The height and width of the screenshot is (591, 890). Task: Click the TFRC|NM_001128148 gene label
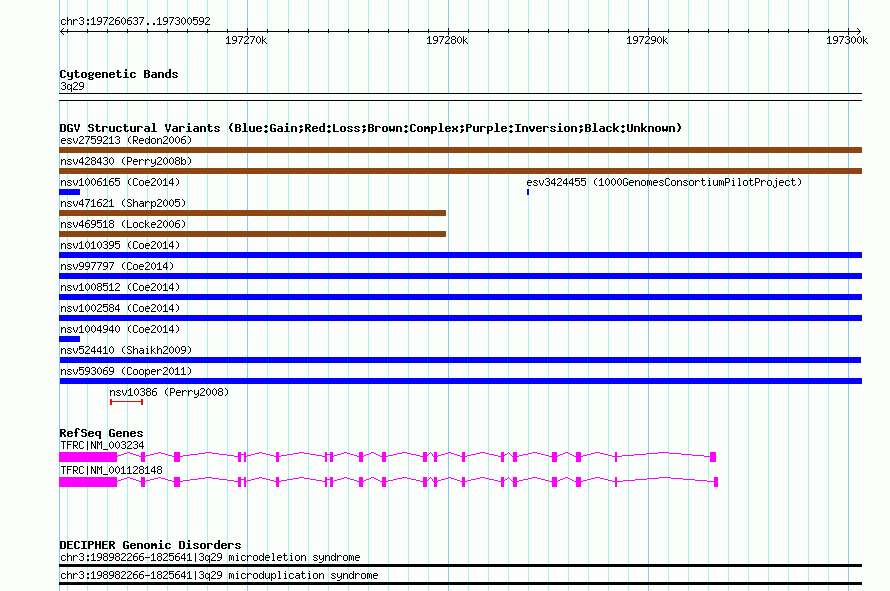point(111,471)
